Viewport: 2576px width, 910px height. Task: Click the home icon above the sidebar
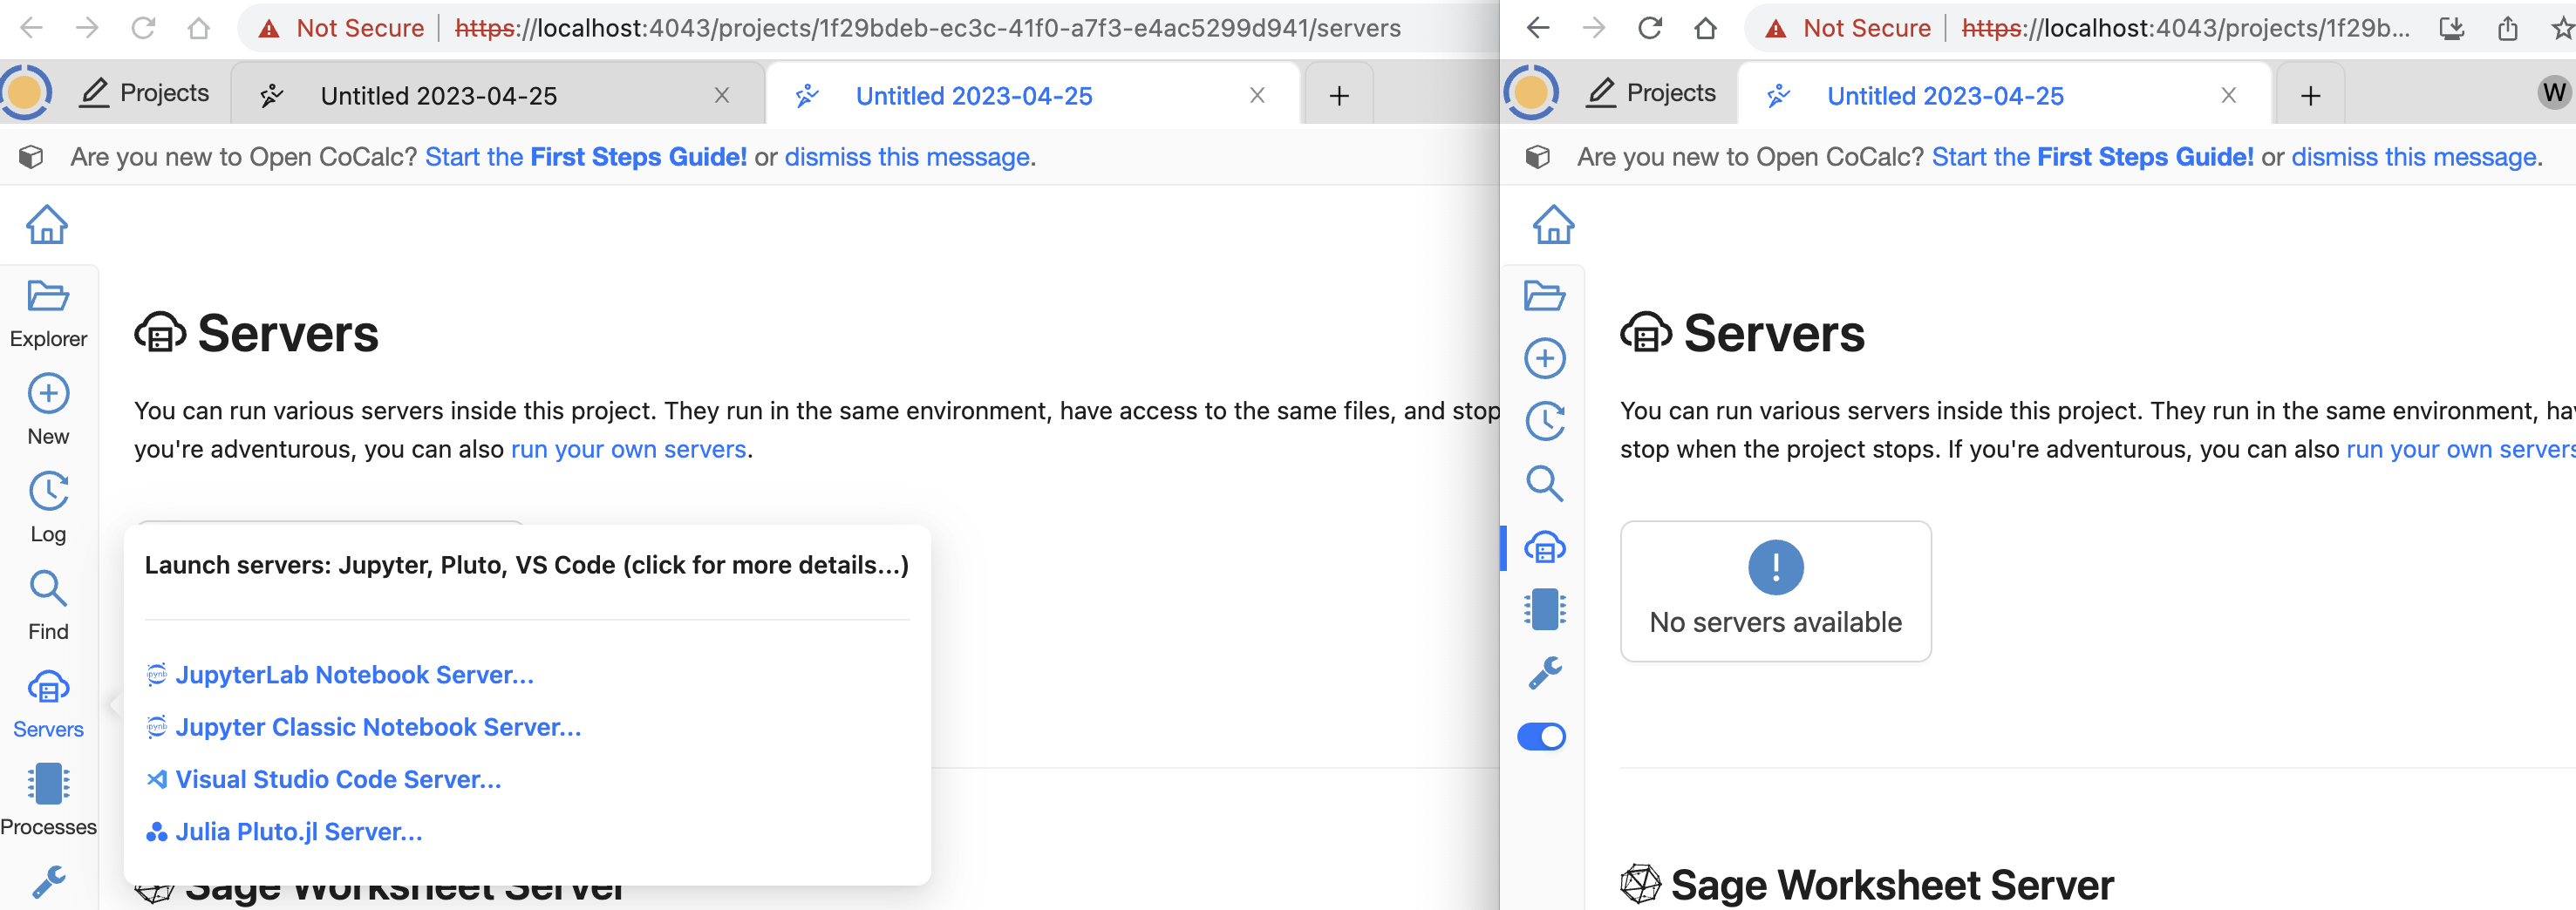click(47, 225)
